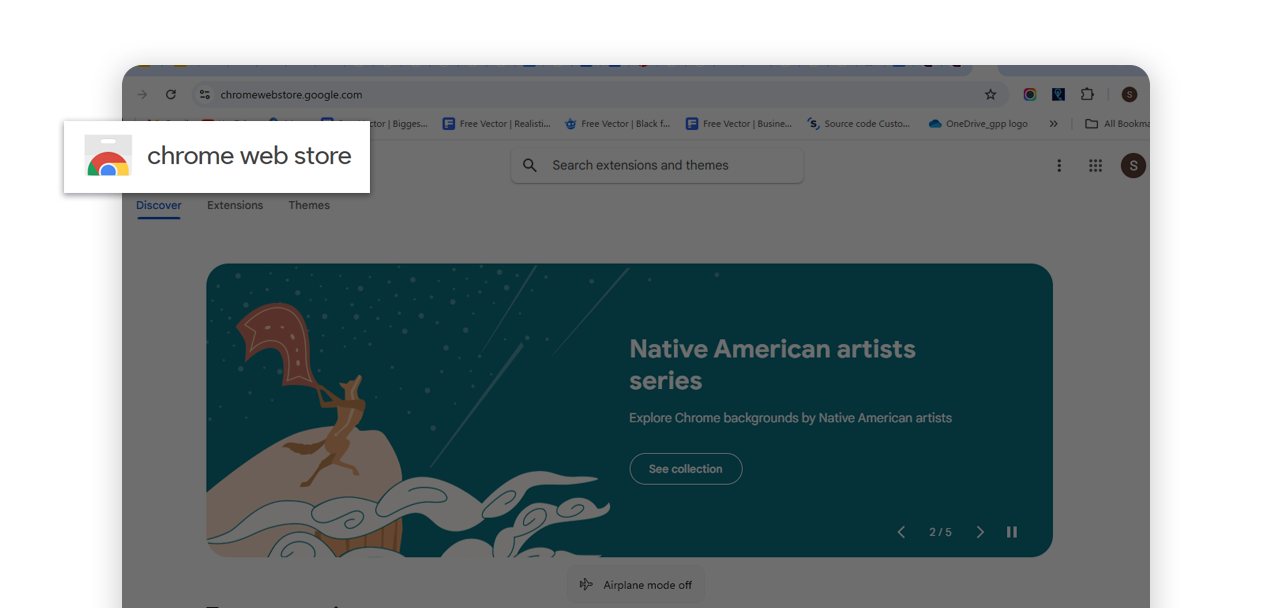This screenshot has width=1280, height=608.
Task: Open the 'Source code Custo...' bookmark
Action: coord(860,124)
